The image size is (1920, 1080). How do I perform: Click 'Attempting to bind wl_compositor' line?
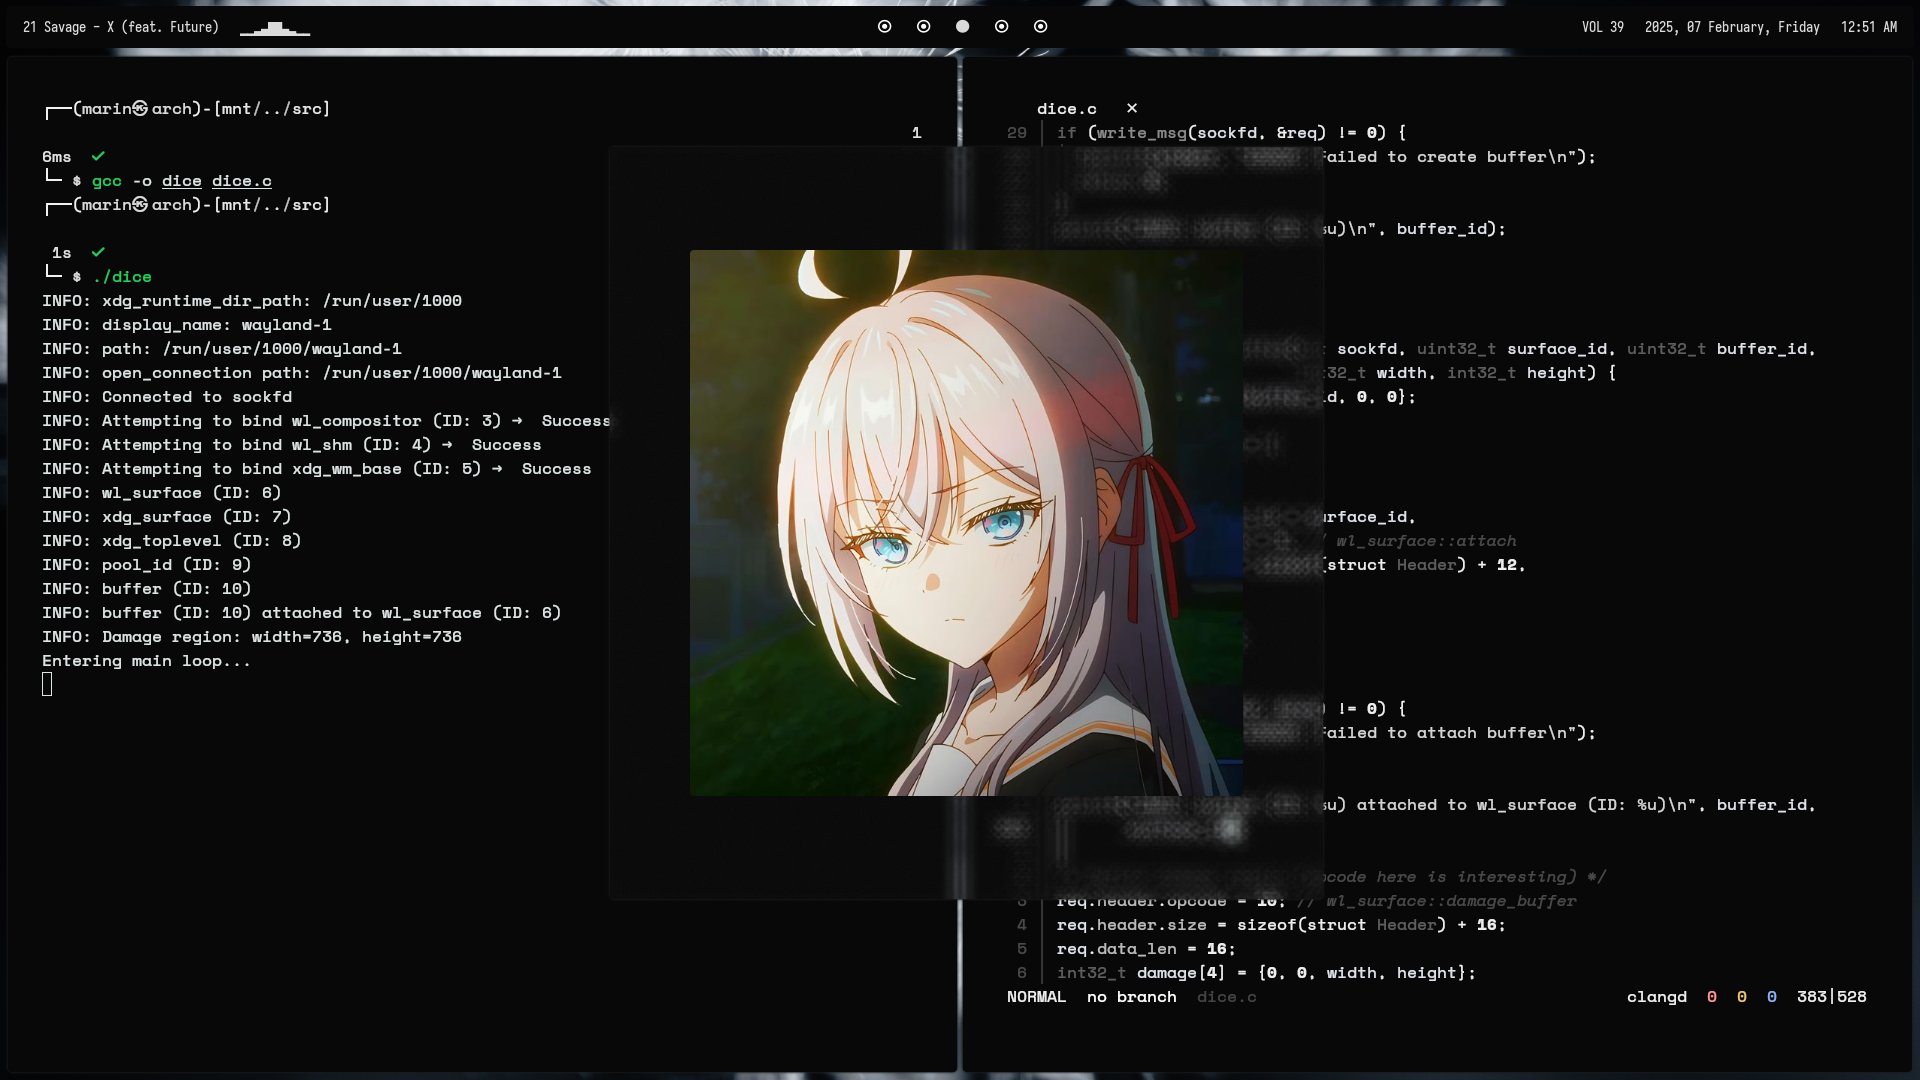click(x=326, y=421)
